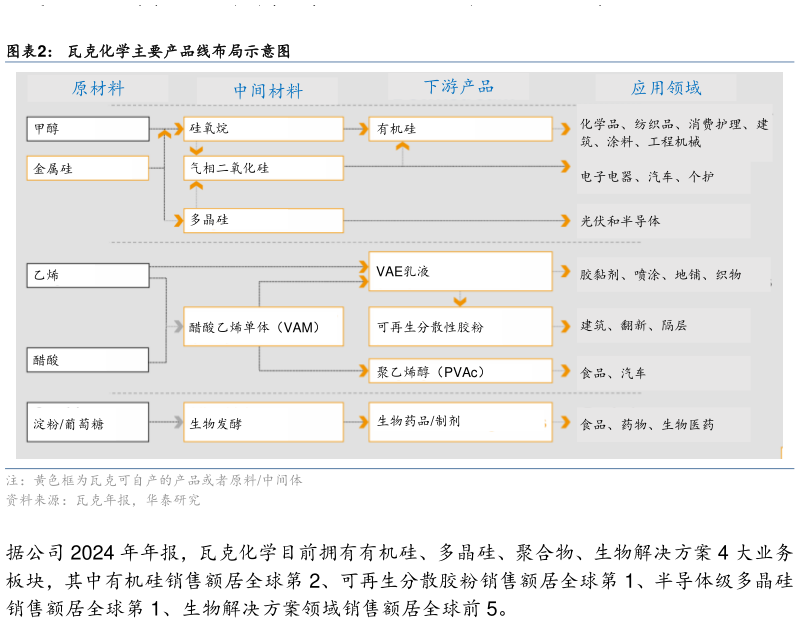Click the 光伏和半导体 application text

coord(620,221)
